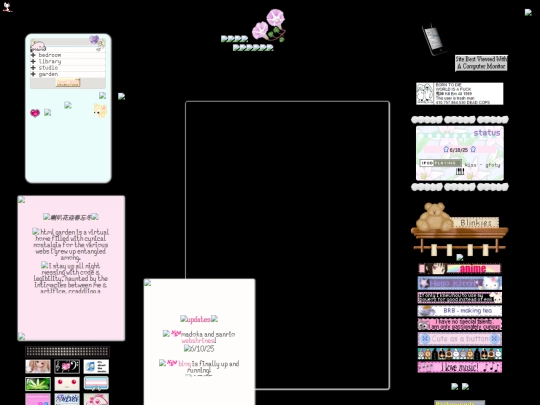540x405 pixels.
Task: Click the iTunes music note stamp
Action: tap(96, 366)
